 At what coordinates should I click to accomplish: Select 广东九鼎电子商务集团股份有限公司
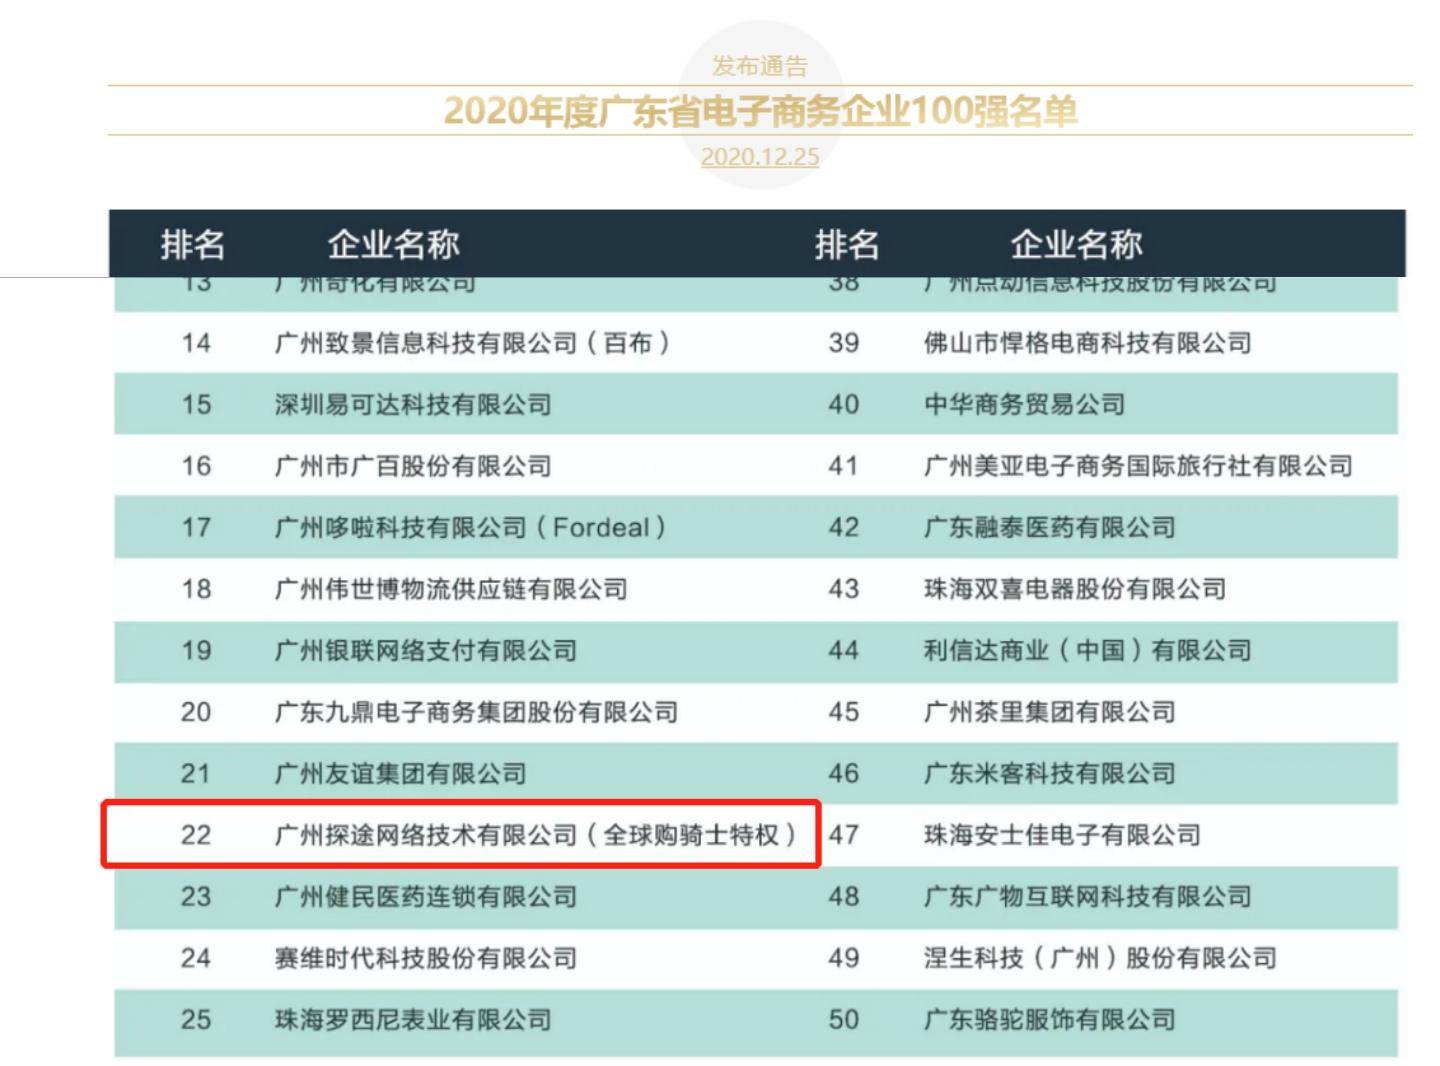[x=476, y=712]
